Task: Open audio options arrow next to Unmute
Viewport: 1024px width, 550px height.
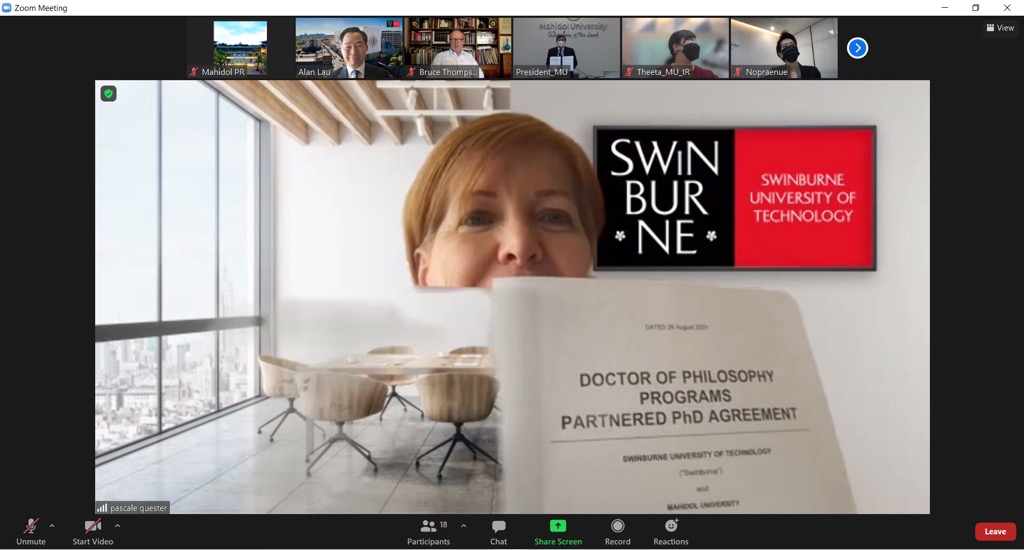Action: coord(52,526)
